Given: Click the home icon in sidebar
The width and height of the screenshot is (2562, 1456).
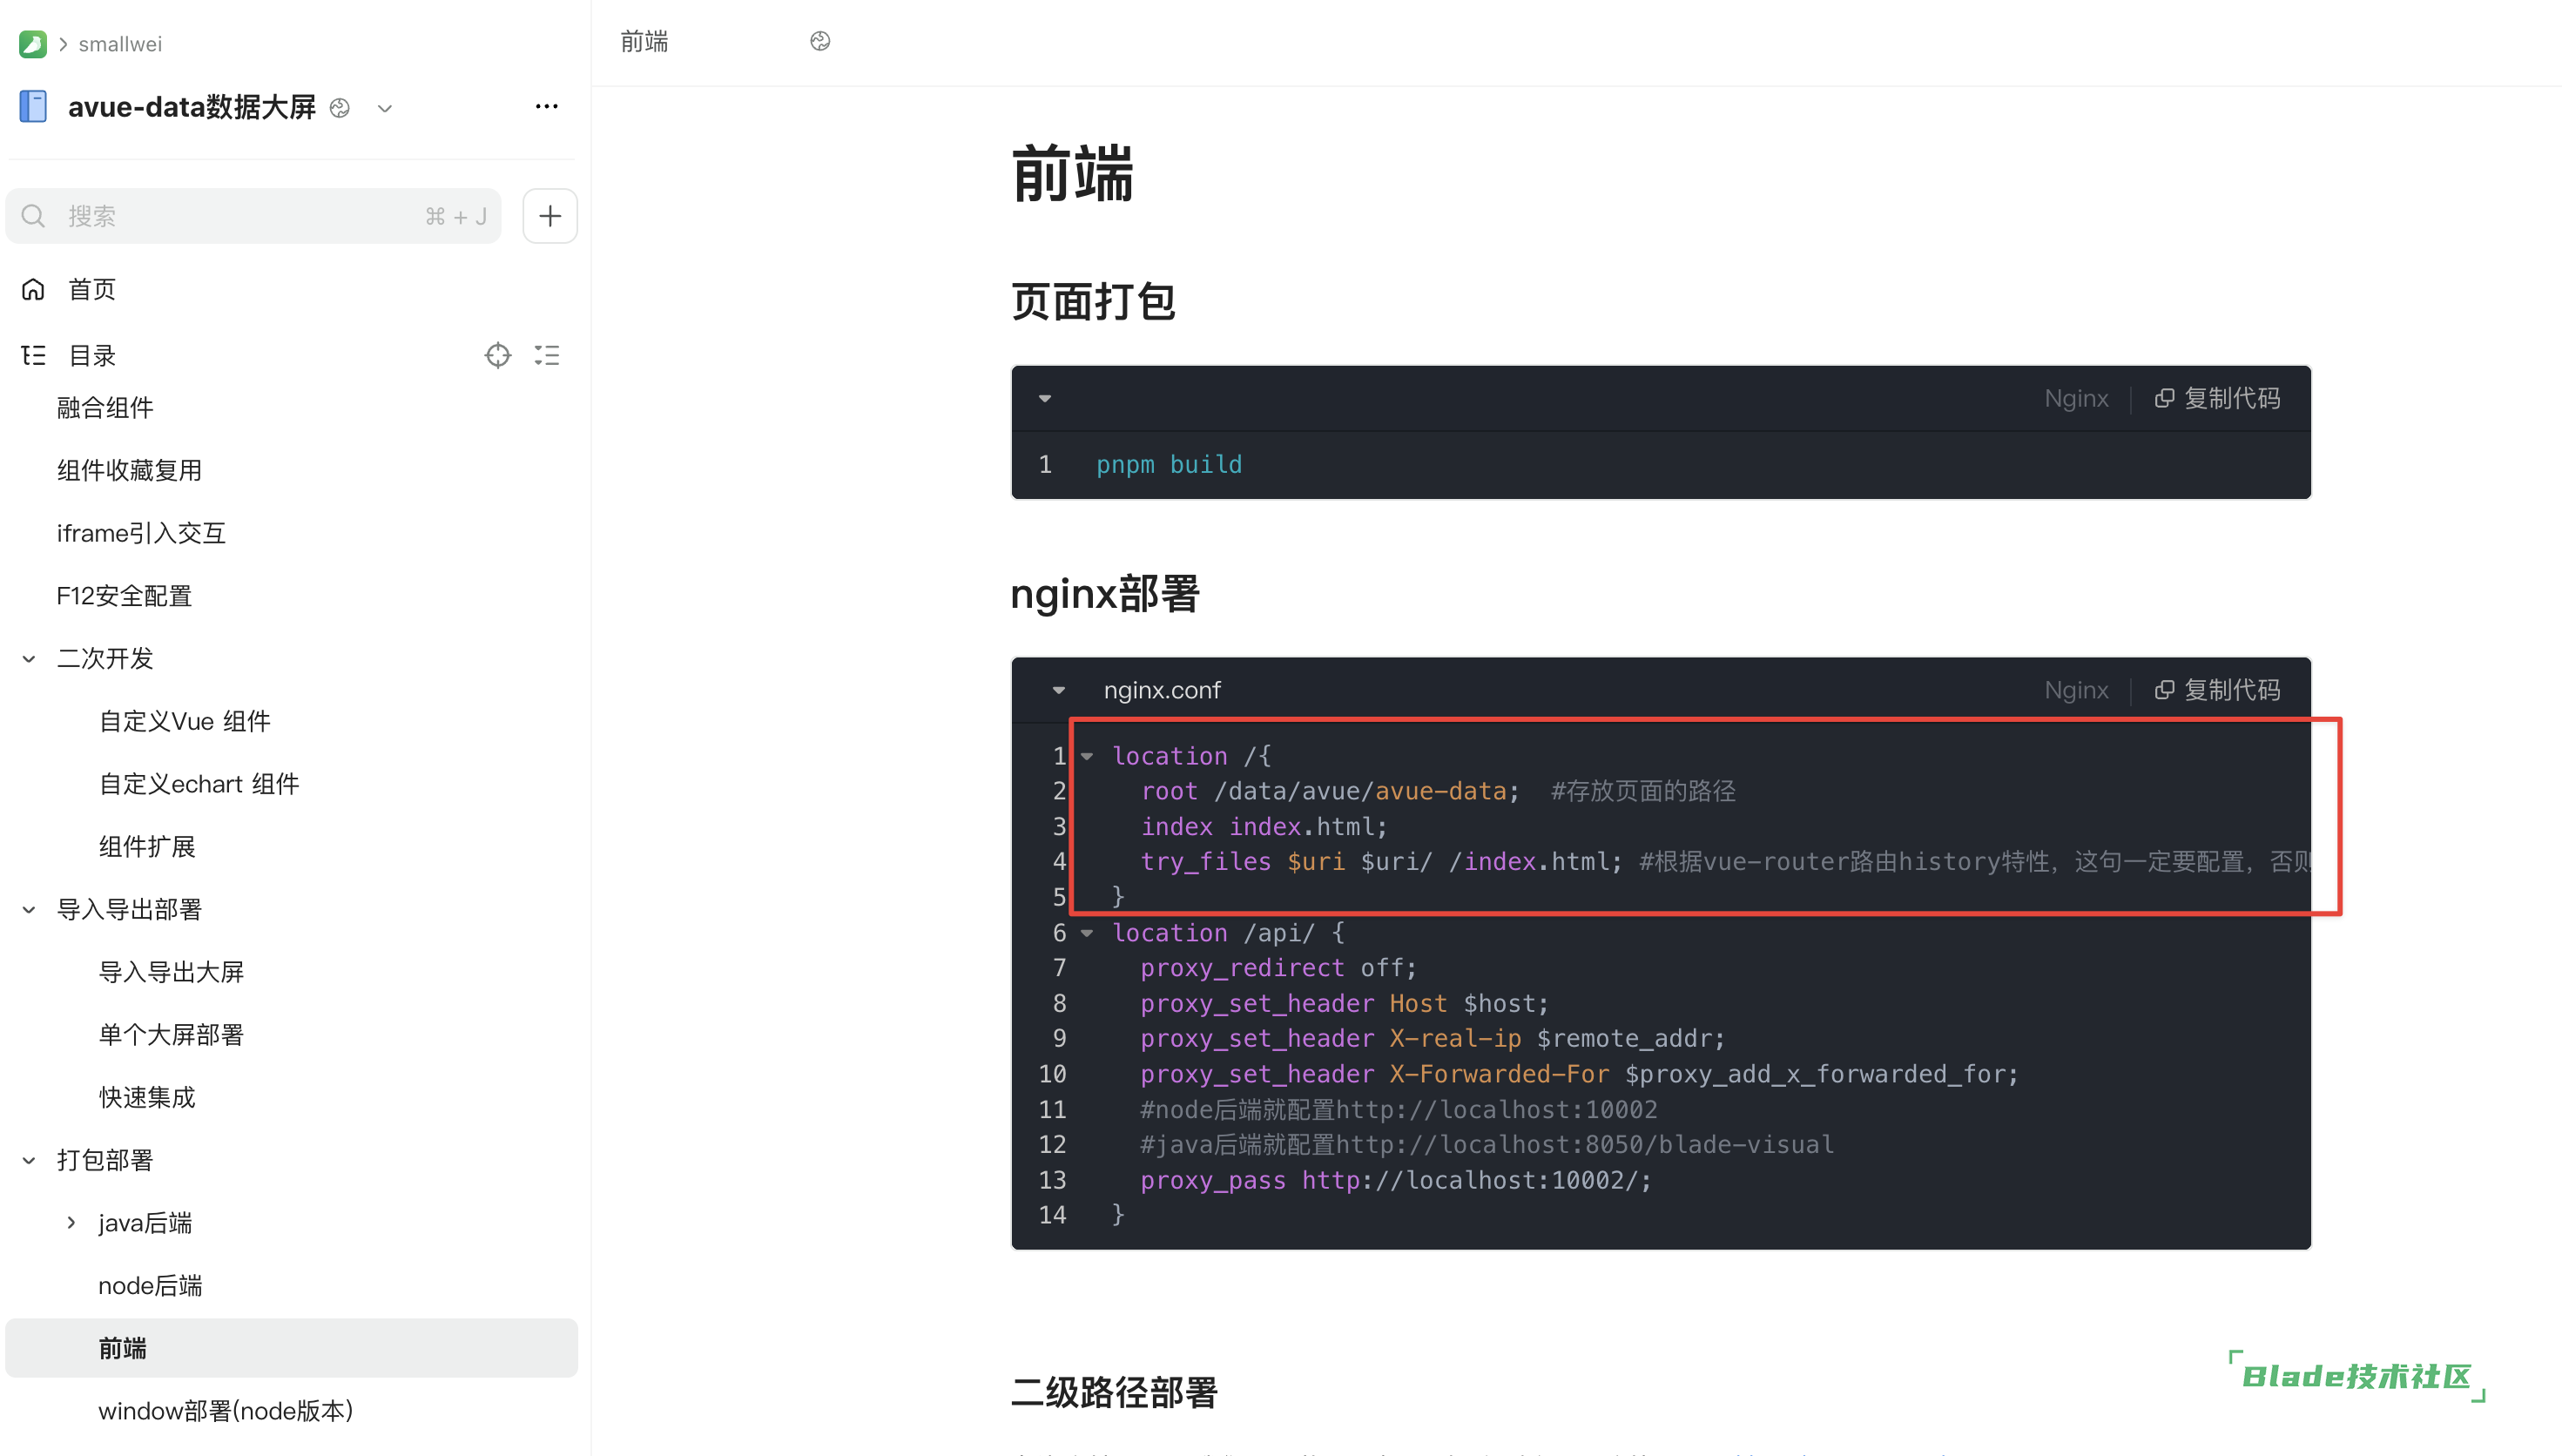Looking at the screenshot, I should coord(33,289).
